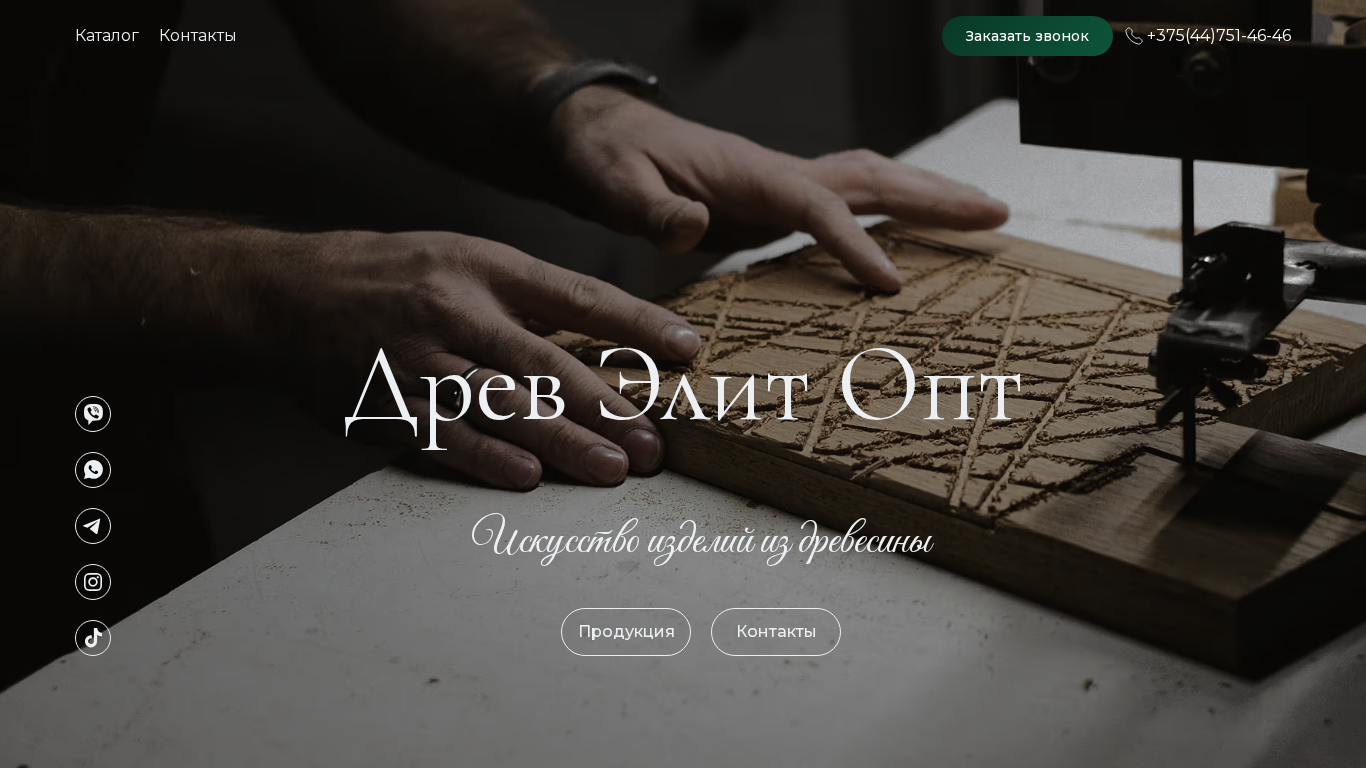Viewport: 1366px width, 768px height.
Task: Open the Telegram channel icon
Action: [93, 526]
